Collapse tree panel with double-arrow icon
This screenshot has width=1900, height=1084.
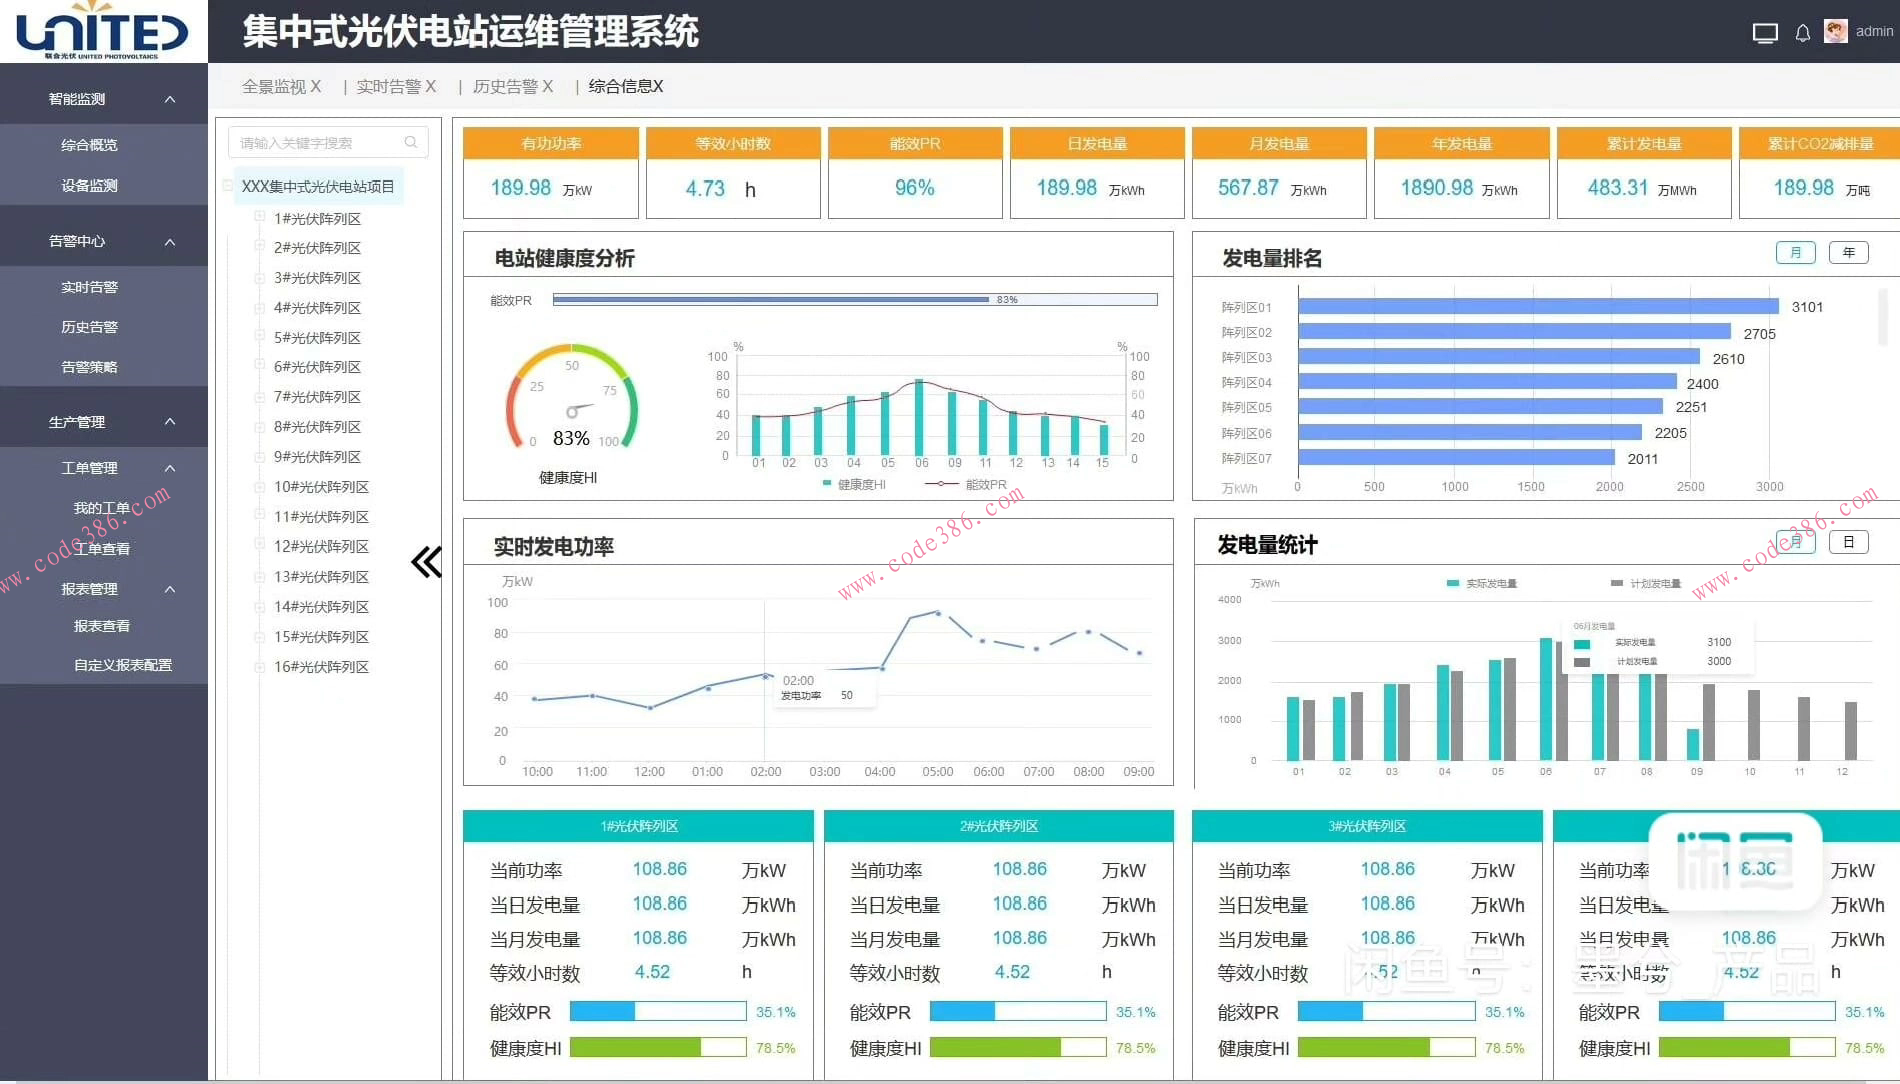click(426, 562)
